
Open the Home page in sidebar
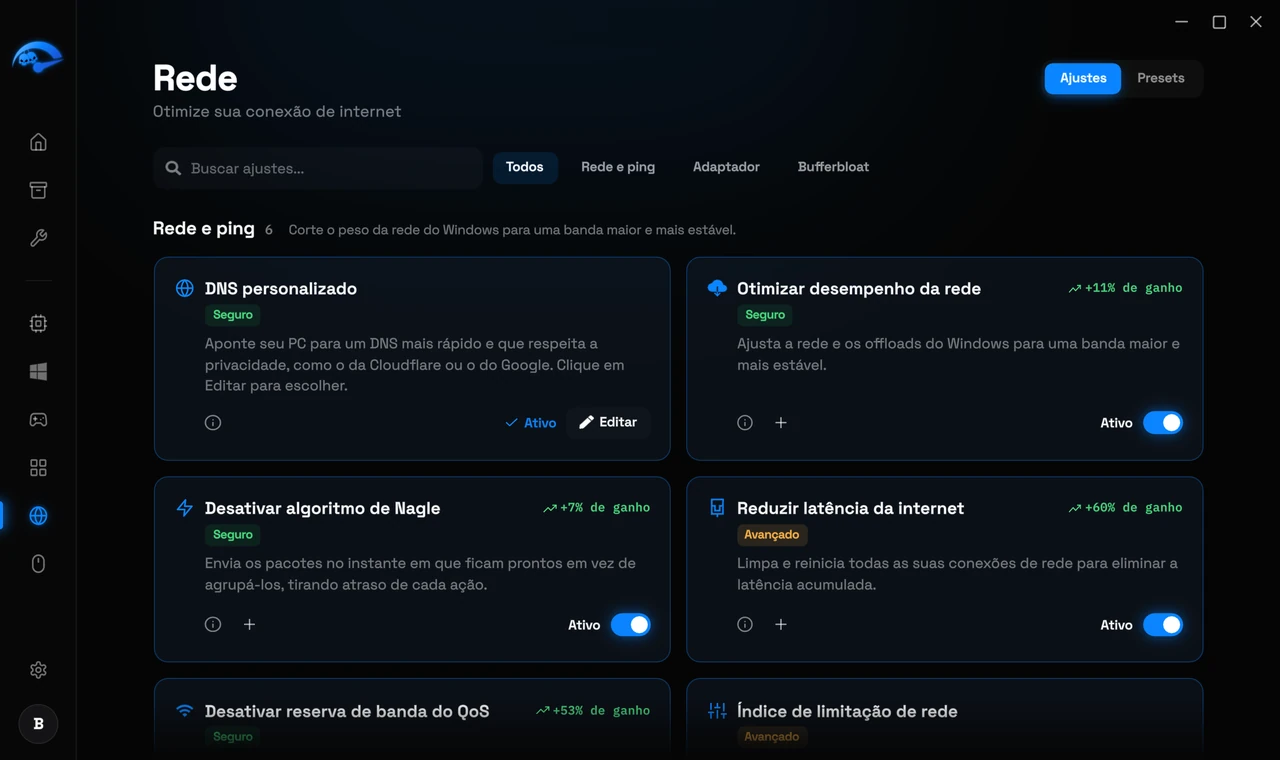38,142
